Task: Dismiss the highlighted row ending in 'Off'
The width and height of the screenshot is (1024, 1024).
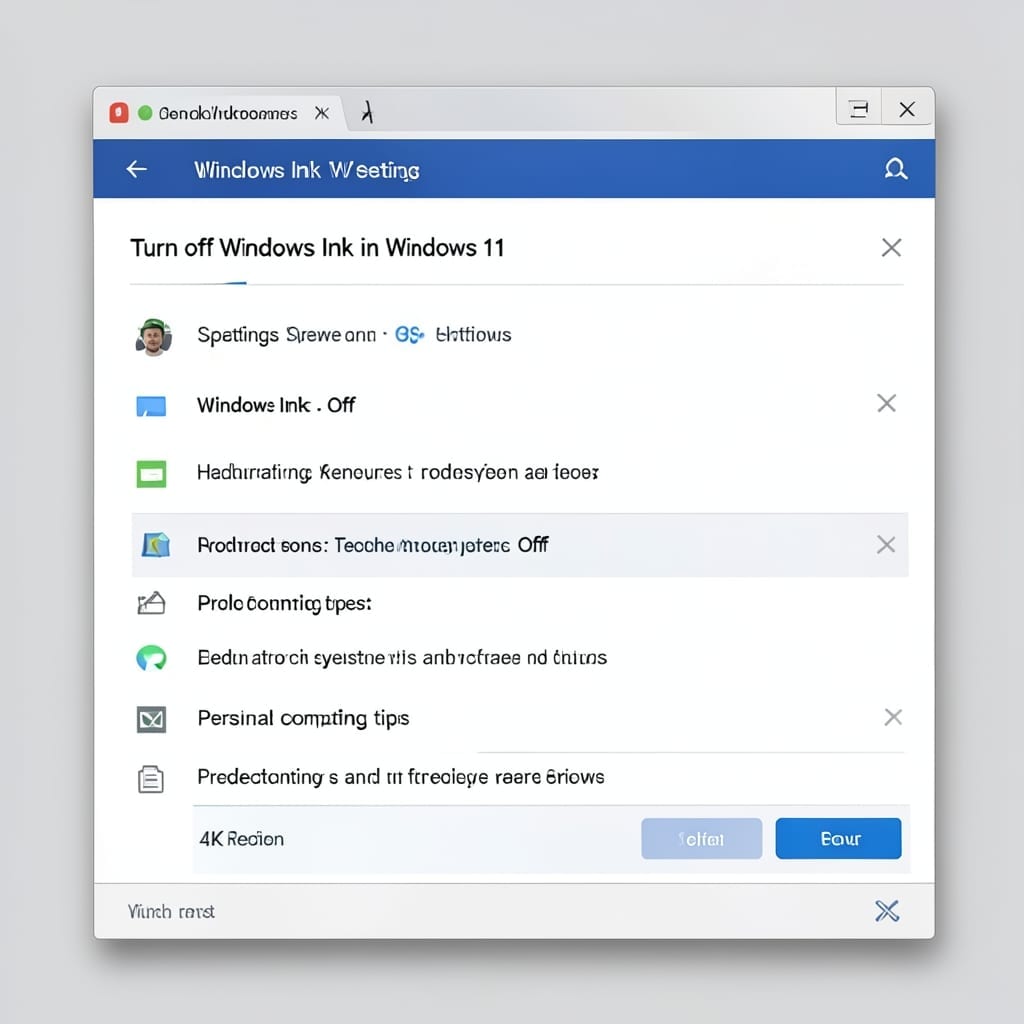Action: pyautogui.click(x=886, y=545)
